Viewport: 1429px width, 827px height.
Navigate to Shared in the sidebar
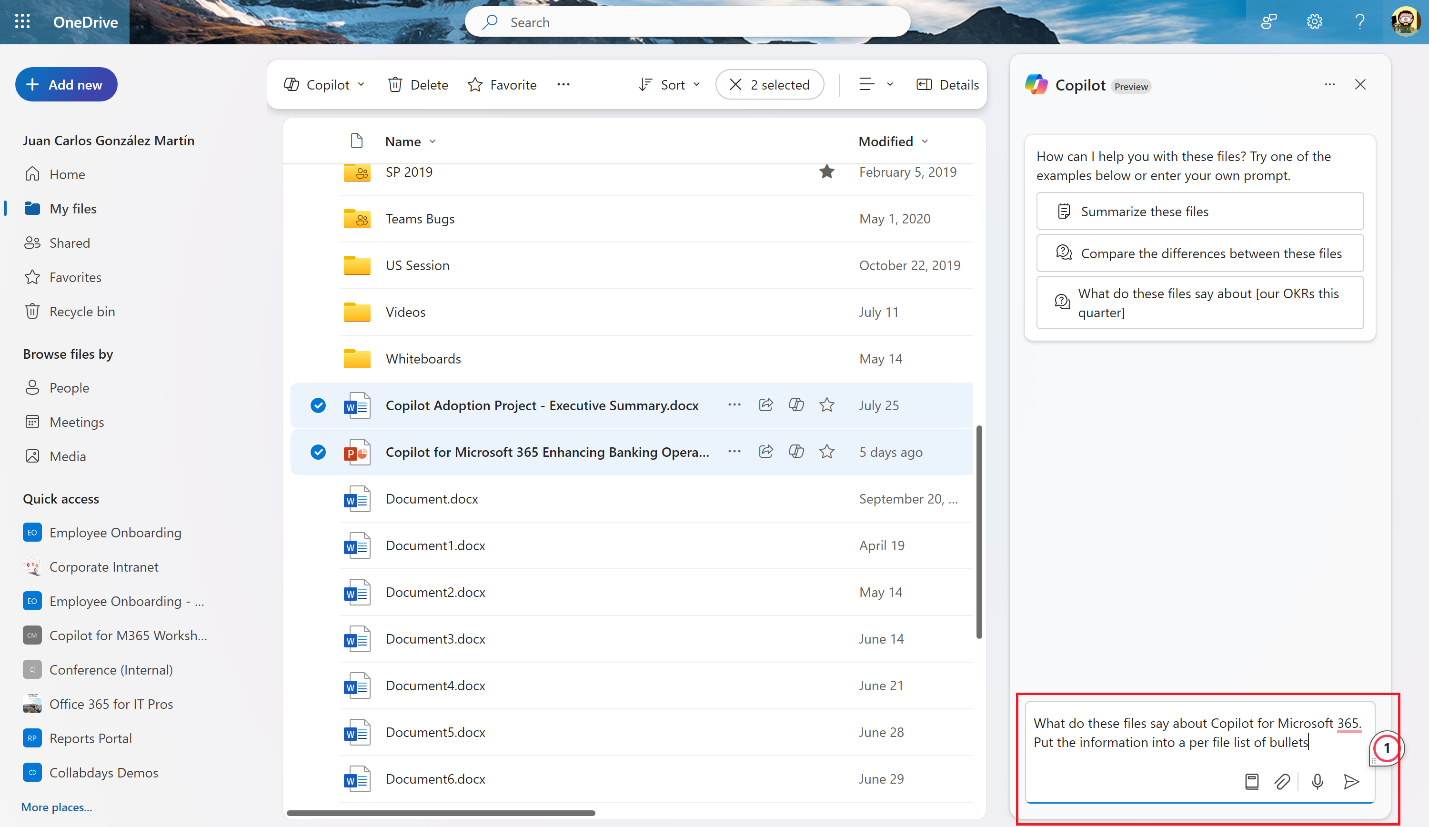(69, 242)
